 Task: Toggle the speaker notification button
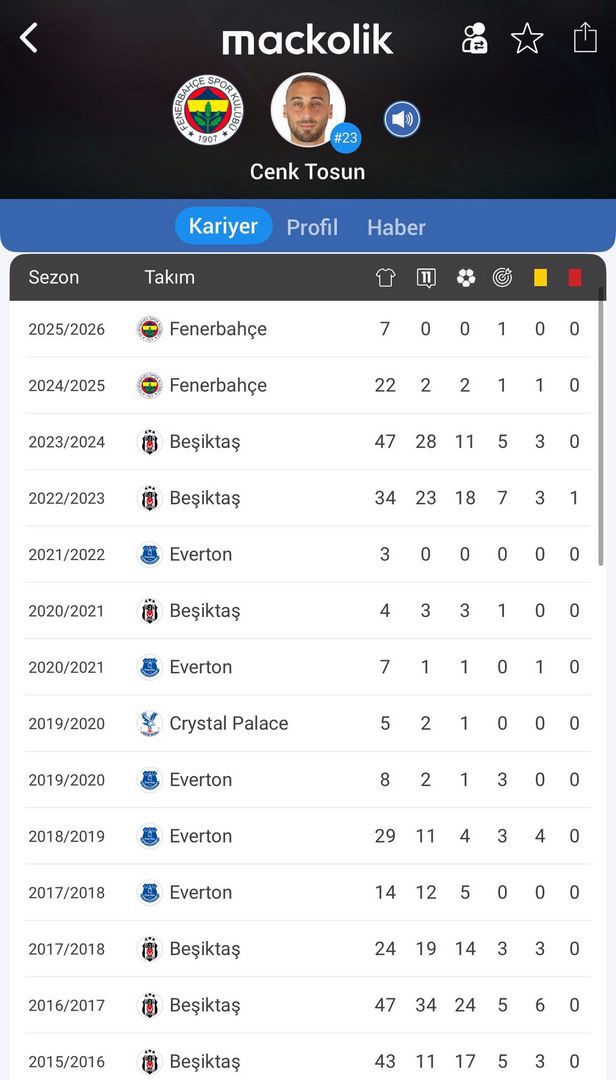point(402,120)
